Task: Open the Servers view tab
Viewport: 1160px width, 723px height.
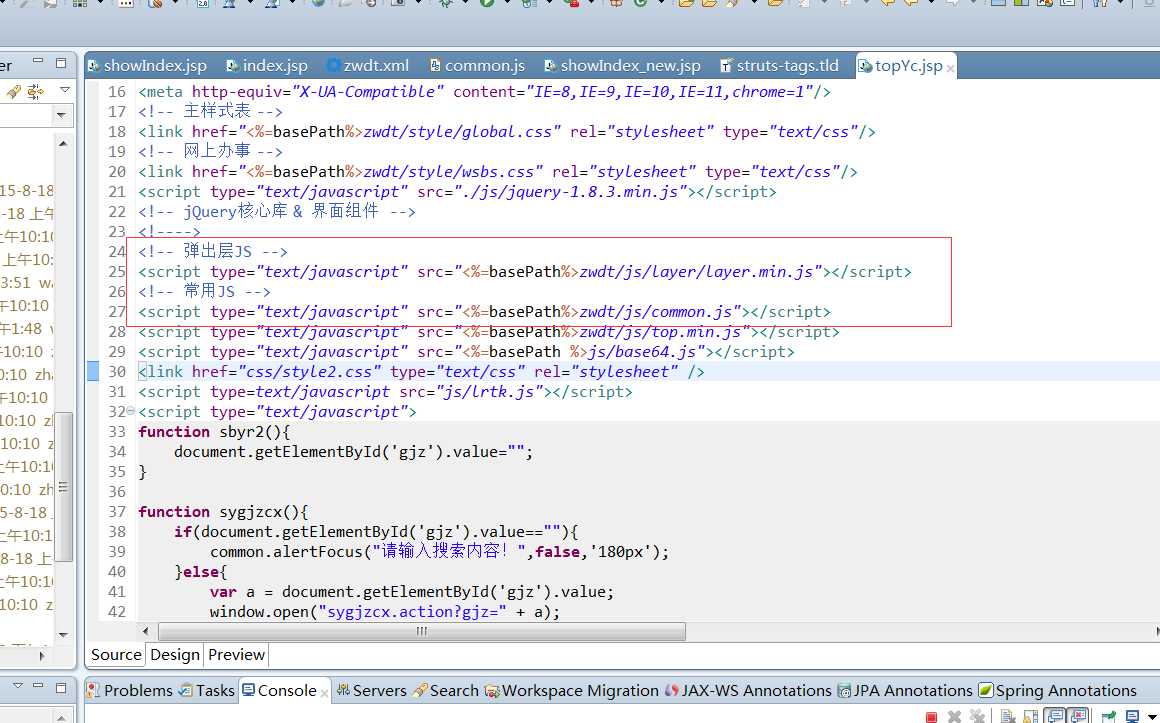Action: point(371,690)
